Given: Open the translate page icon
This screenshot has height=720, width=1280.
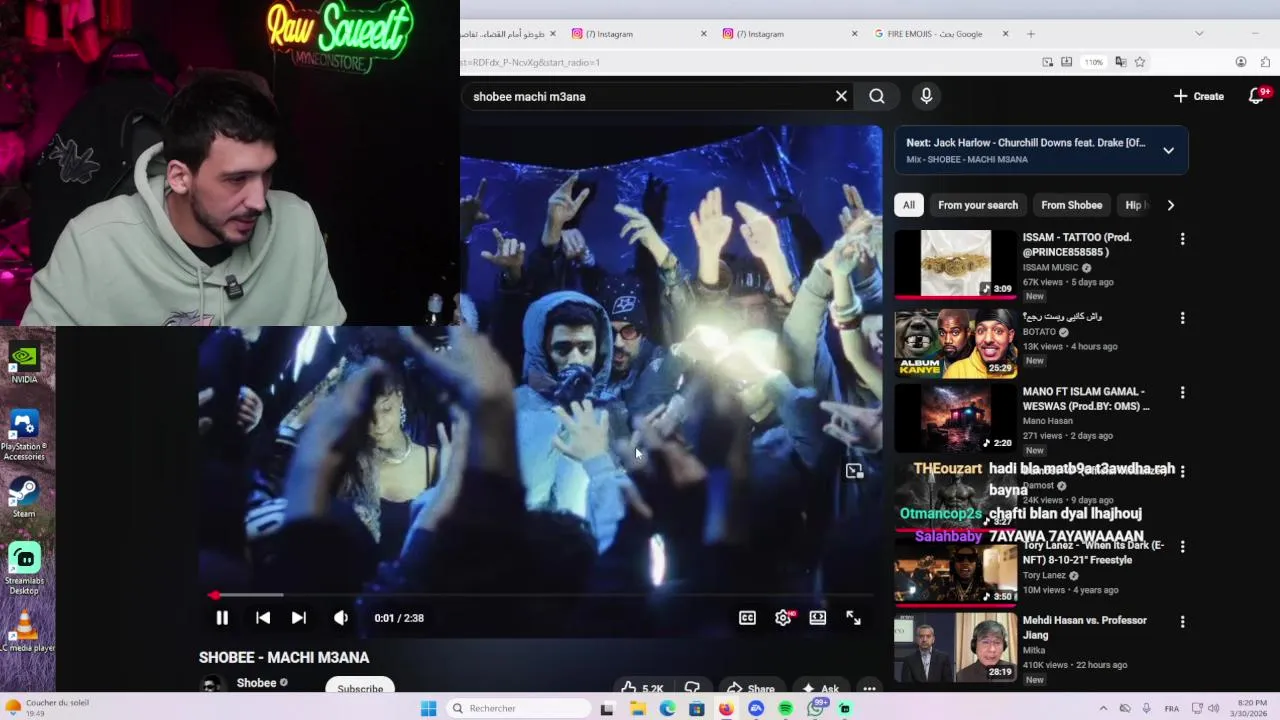Looking at the screenshot, I should 1120,62.
